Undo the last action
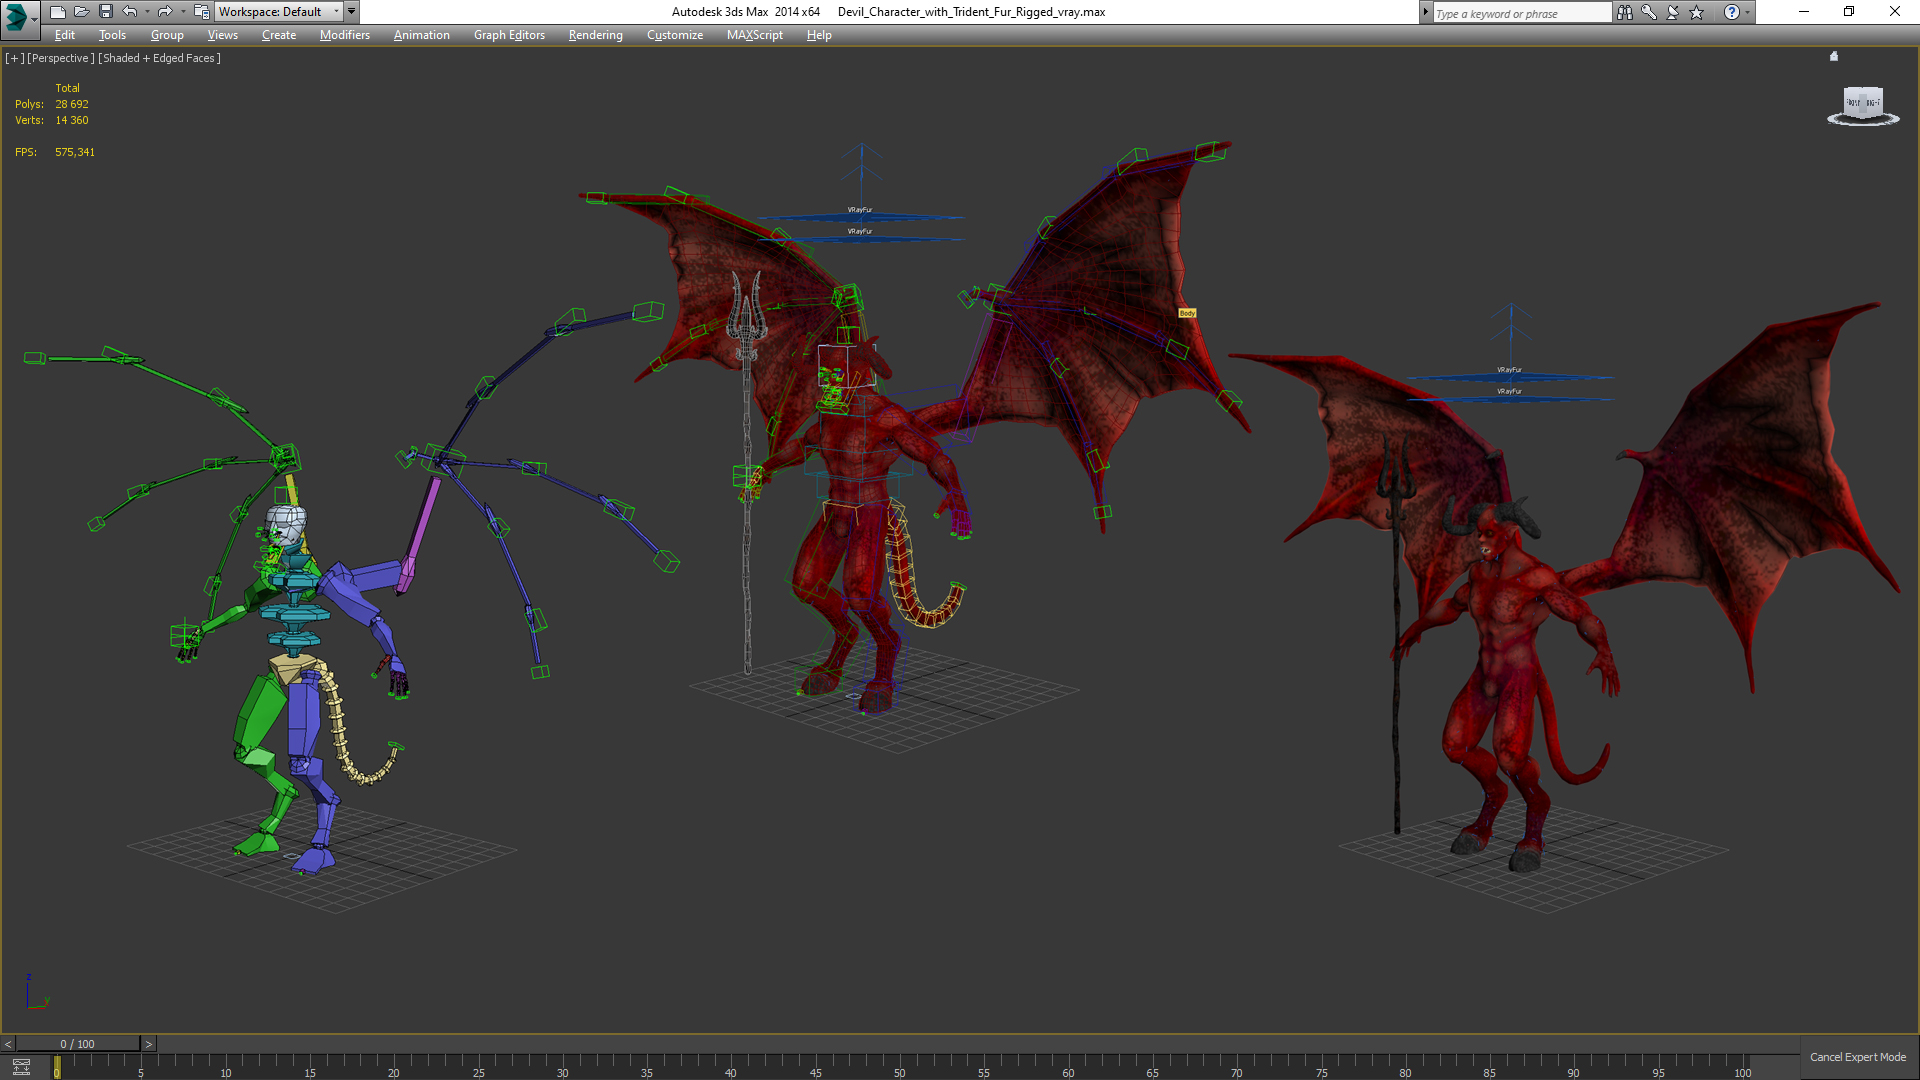The height and width of the screenshot is (1080, 1920). tap(130, 12)
